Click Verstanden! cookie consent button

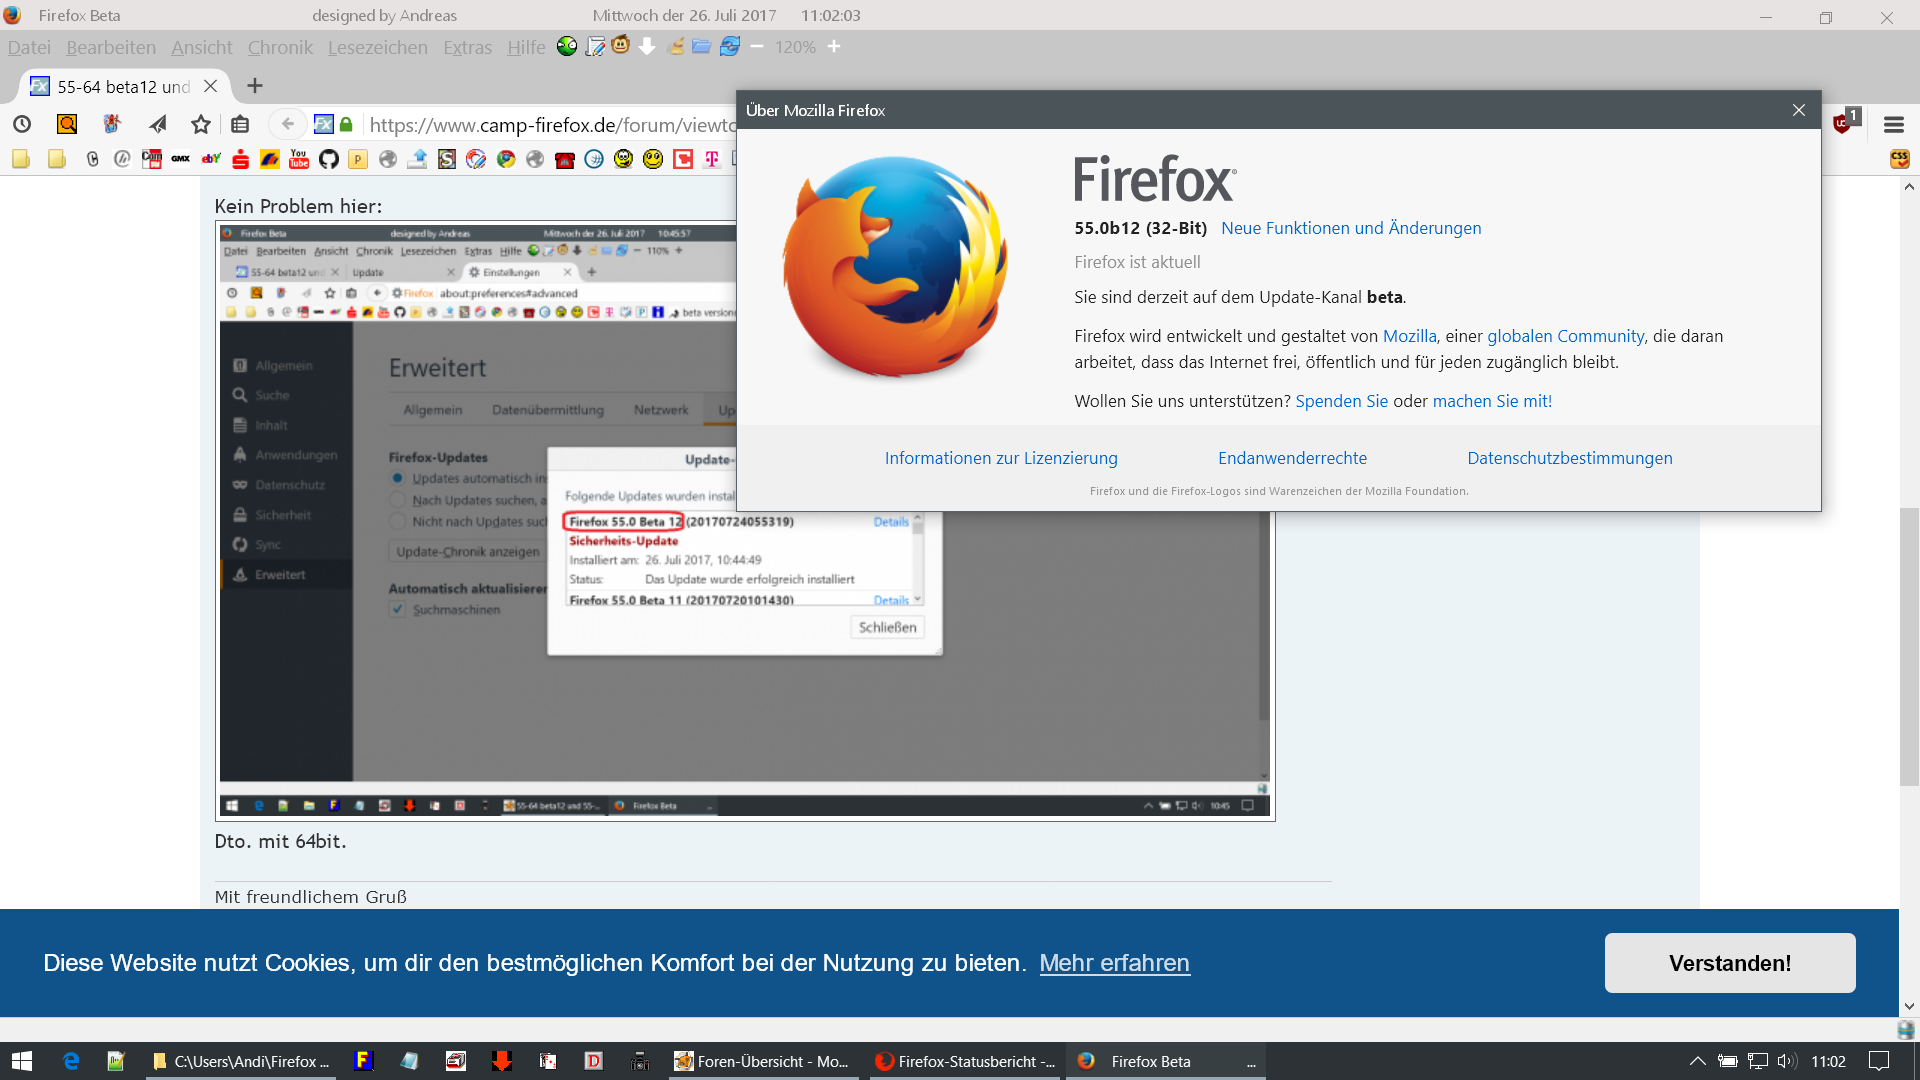1729,963
